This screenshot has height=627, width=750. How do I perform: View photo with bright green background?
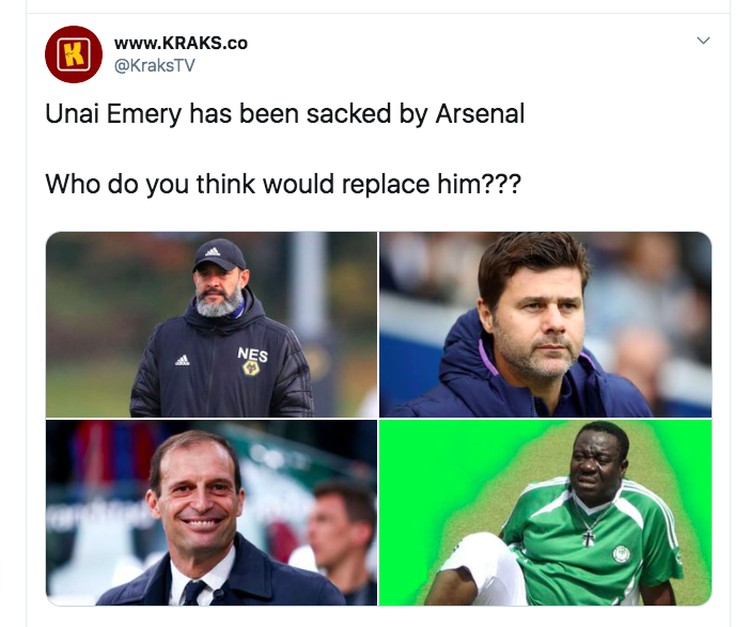pos(545,513)
